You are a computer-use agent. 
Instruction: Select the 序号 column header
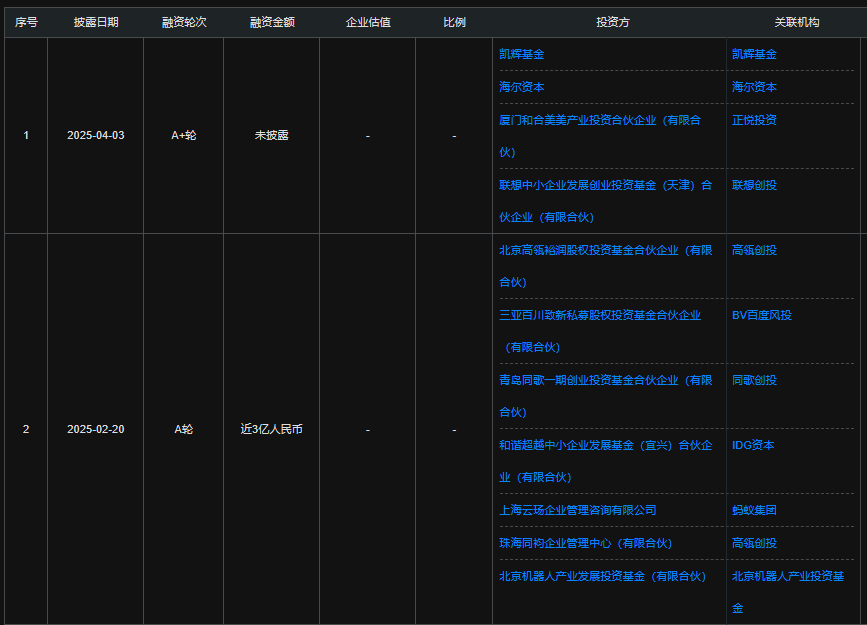point(26,22)
